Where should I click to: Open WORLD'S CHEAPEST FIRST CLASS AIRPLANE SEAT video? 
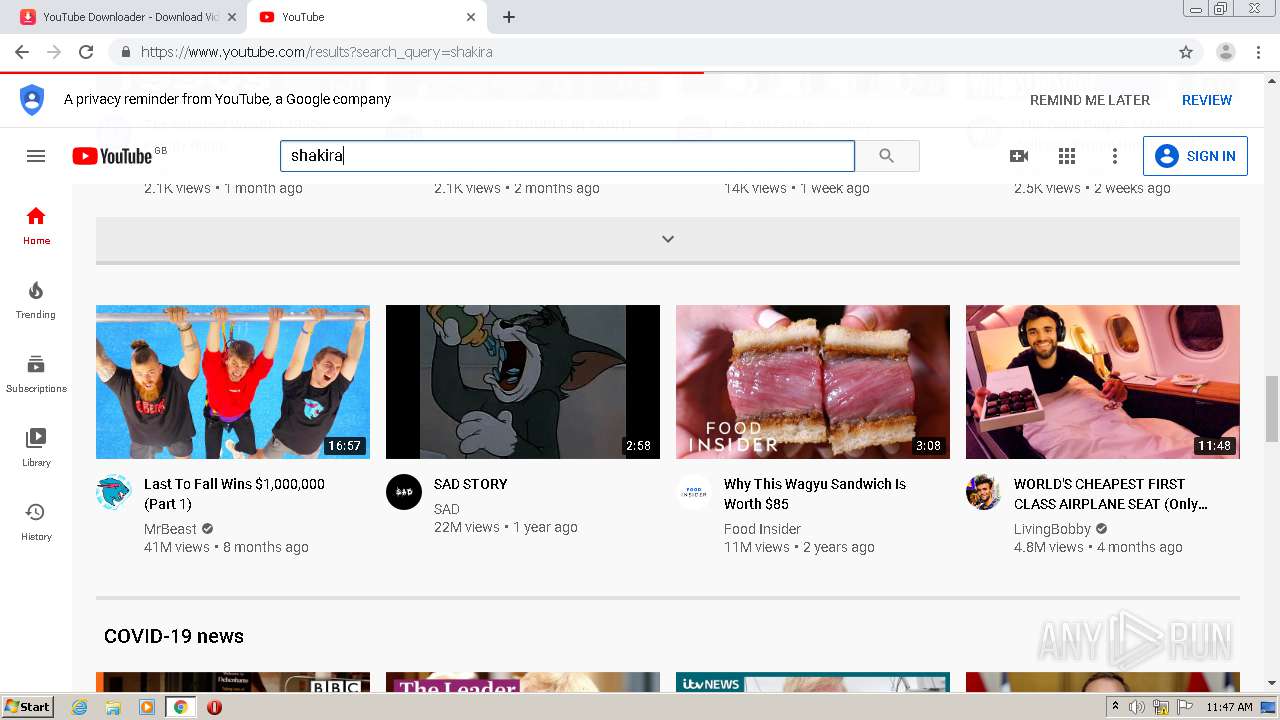pos(1110,494)
